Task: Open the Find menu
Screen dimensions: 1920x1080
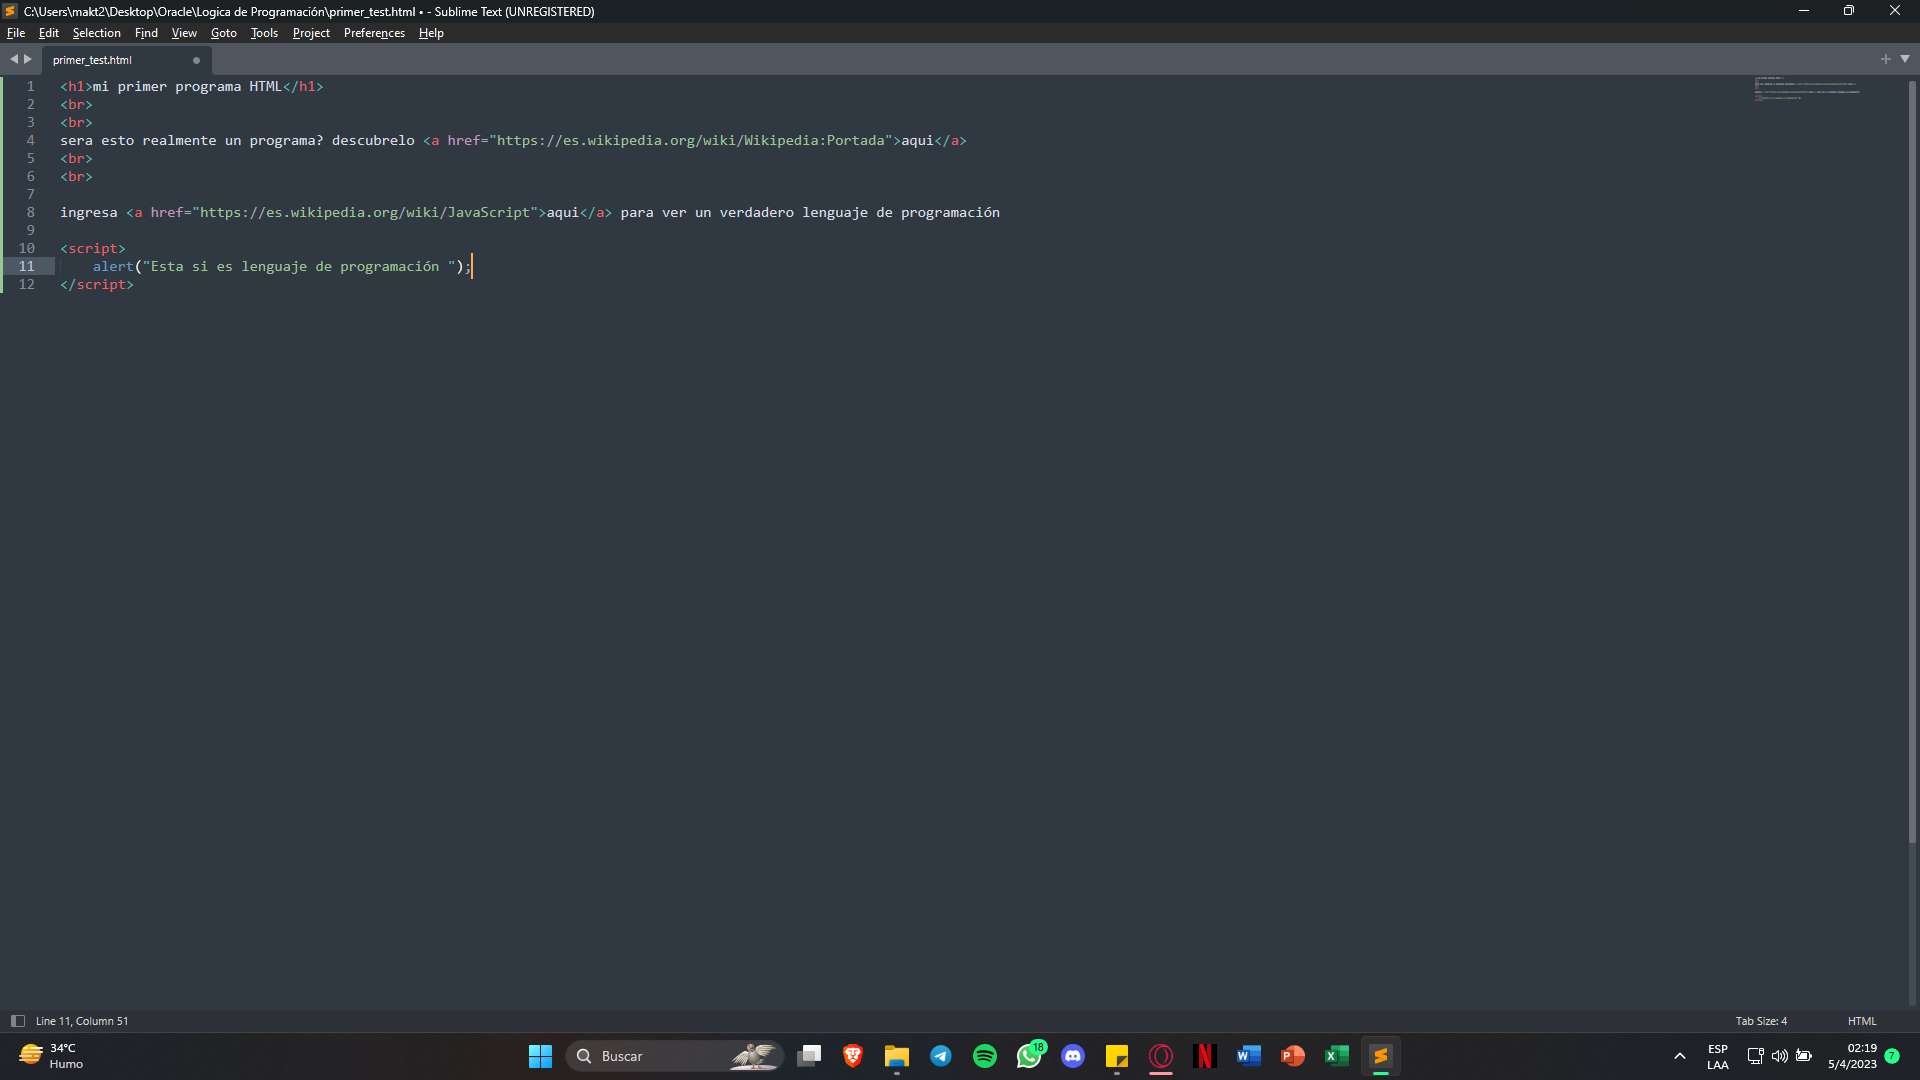Action: [x=146, y=33]
